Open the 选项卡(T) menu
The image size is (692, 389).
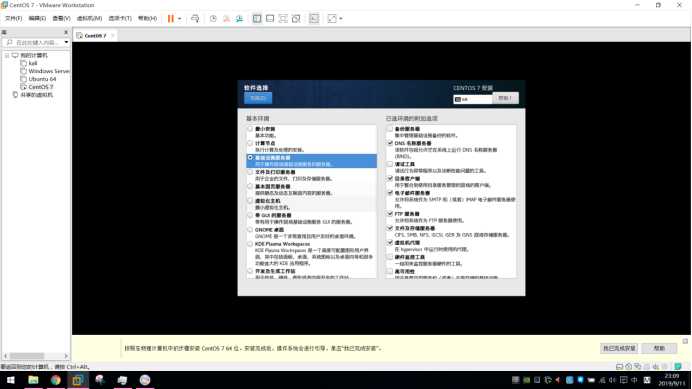(x=120, y=19)
